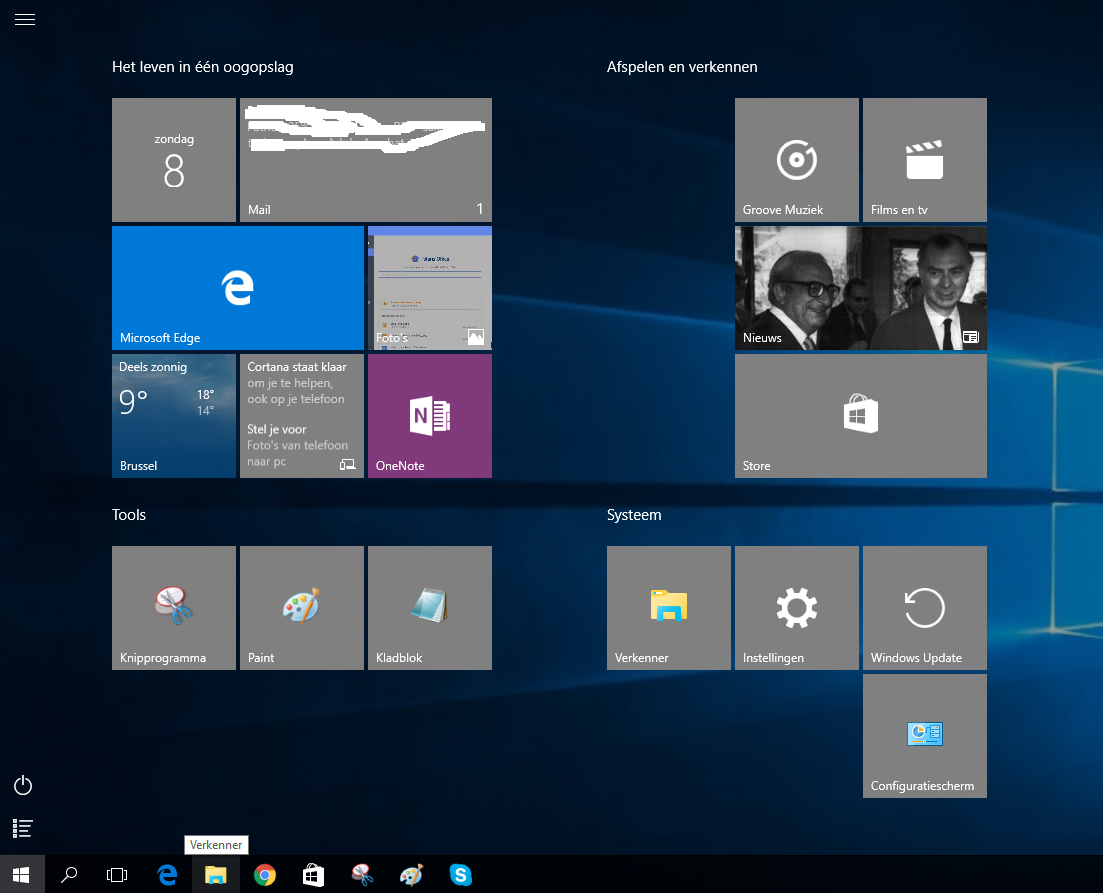Launch the OneNote tile
The height and width of the screenshot is (893, 1103).
coord(430,416)
